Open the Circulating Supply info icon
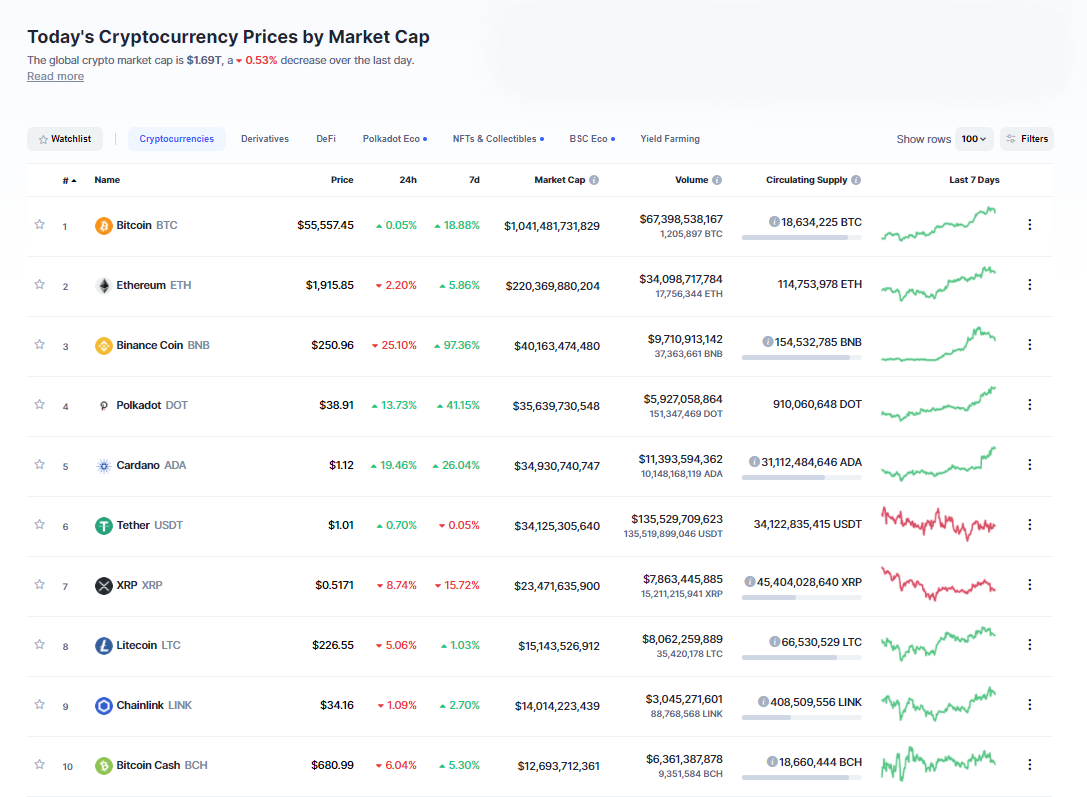This screenshot has height=797, width=1087. pos(856,180)
